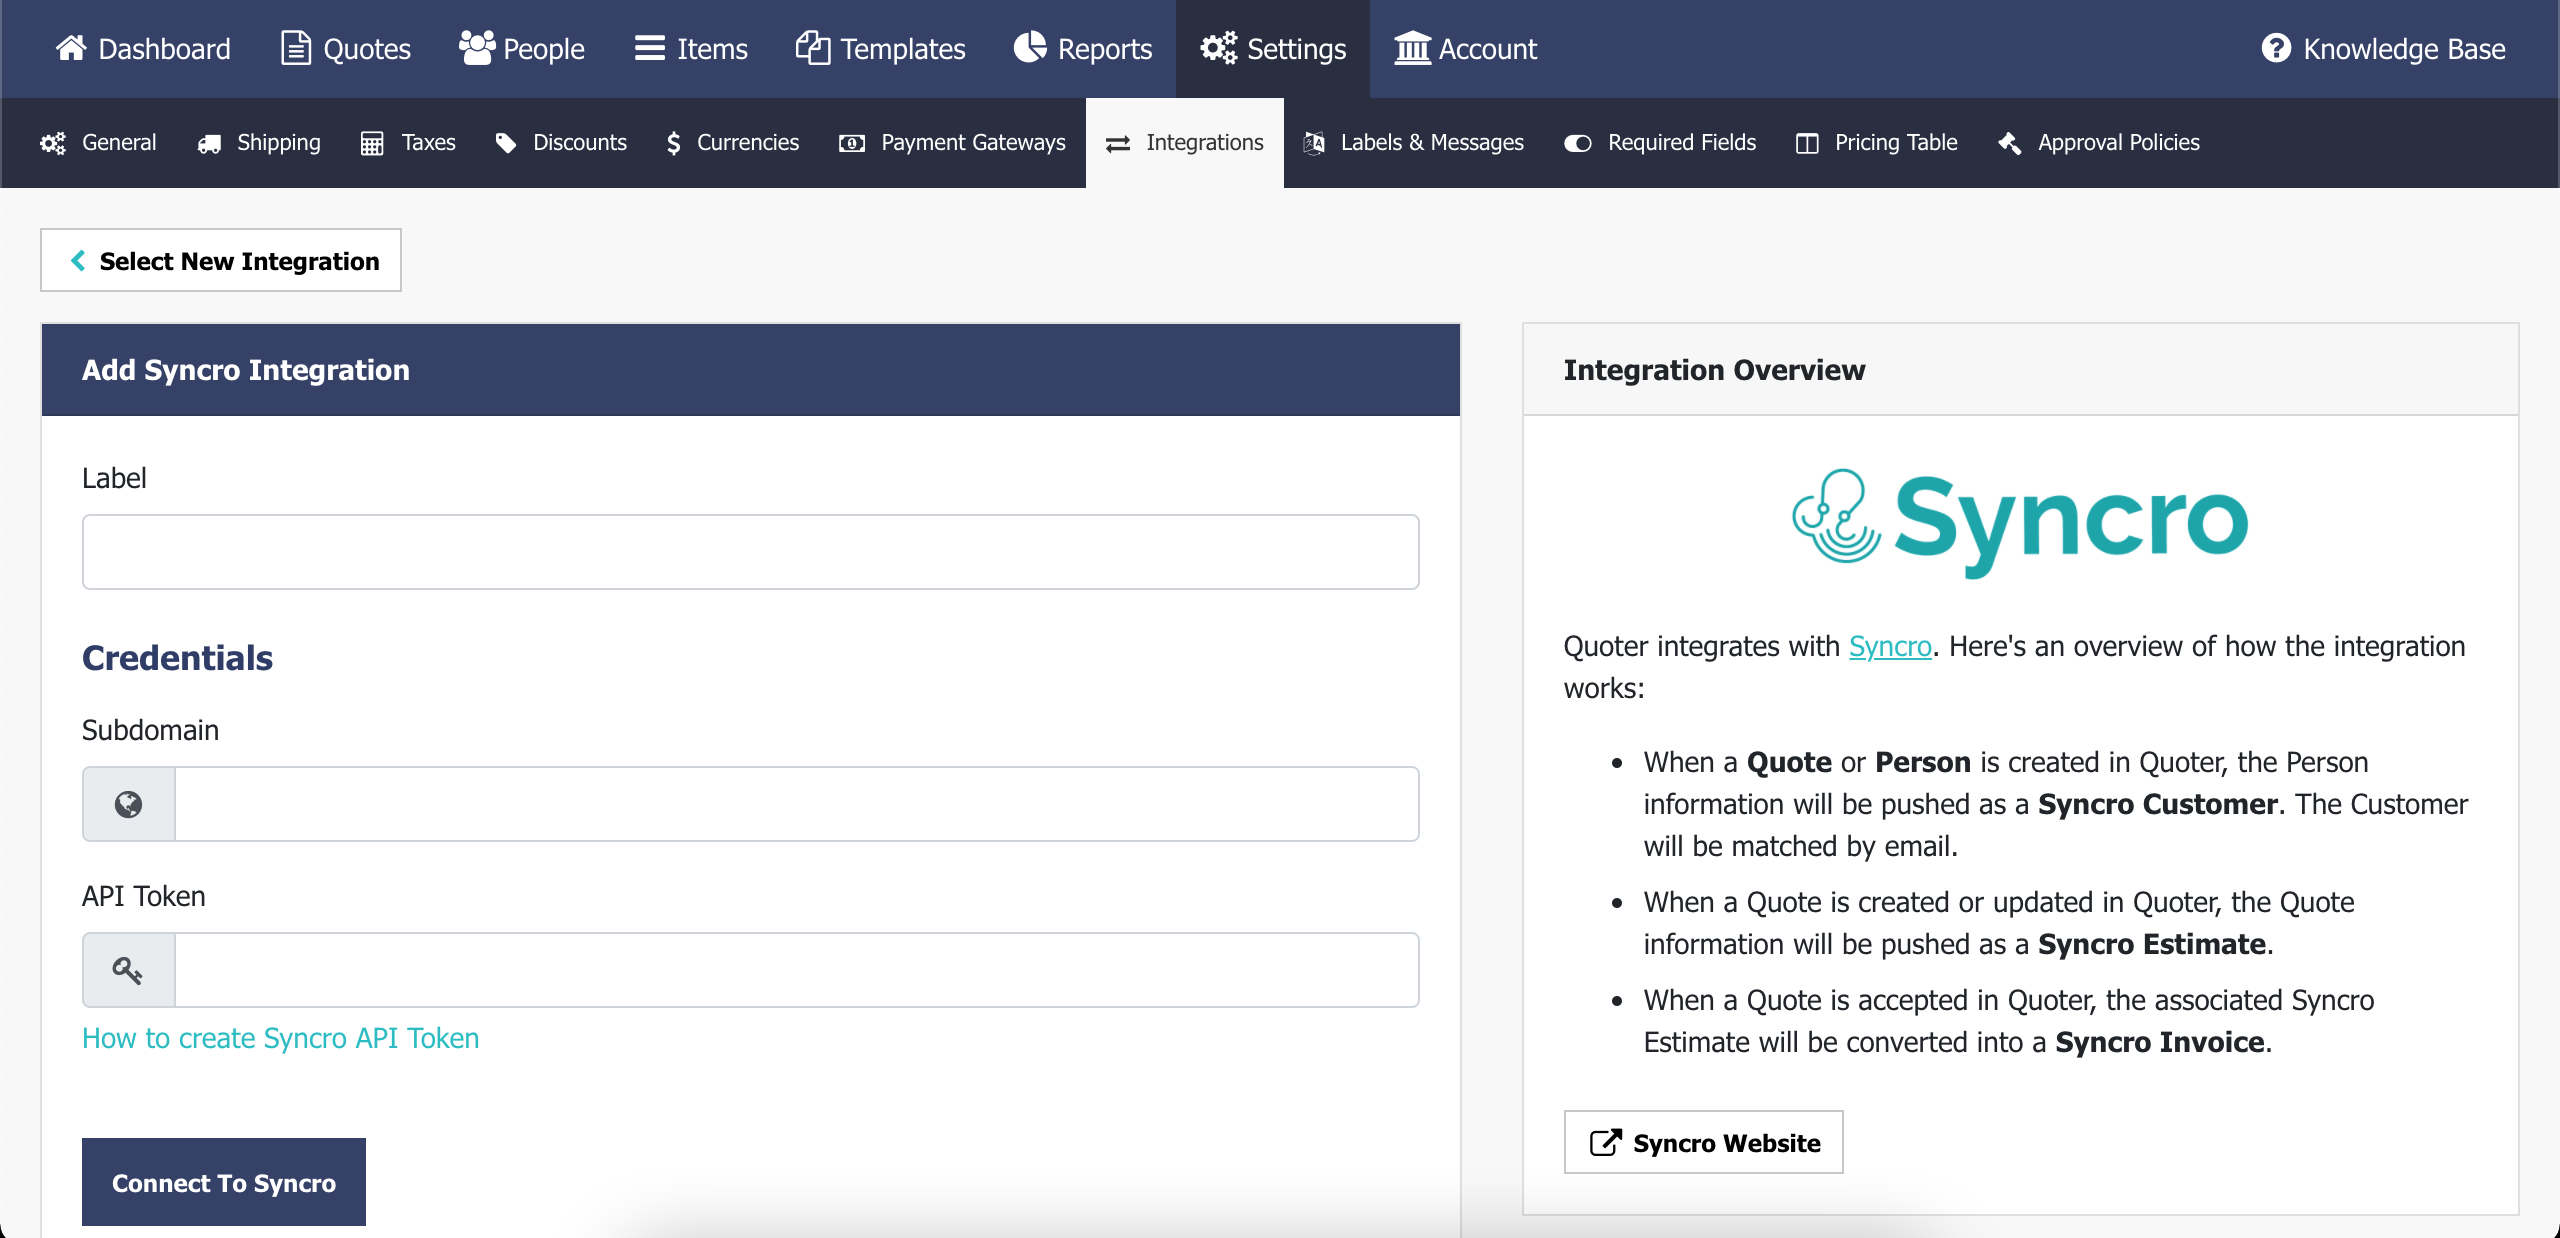Click the back chevron on Select New Integration
2560x1238 pixels.
pyautogui.click(x=77, y=260)
